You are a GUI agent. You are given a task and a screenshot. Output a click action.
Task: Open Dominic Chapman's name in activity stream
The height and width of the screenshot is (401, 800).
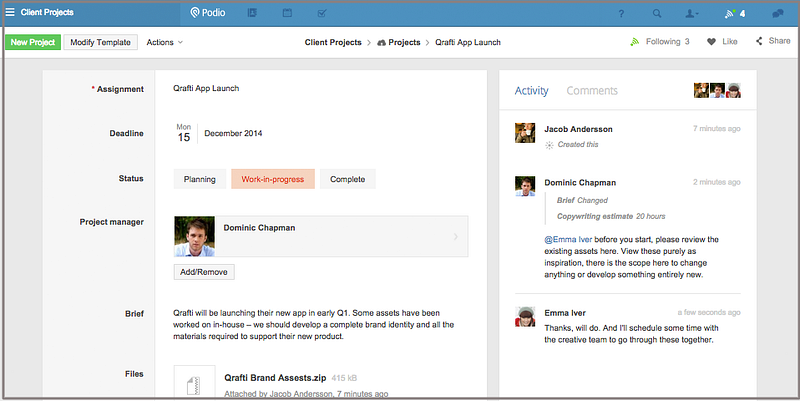(x=580, y=183)
